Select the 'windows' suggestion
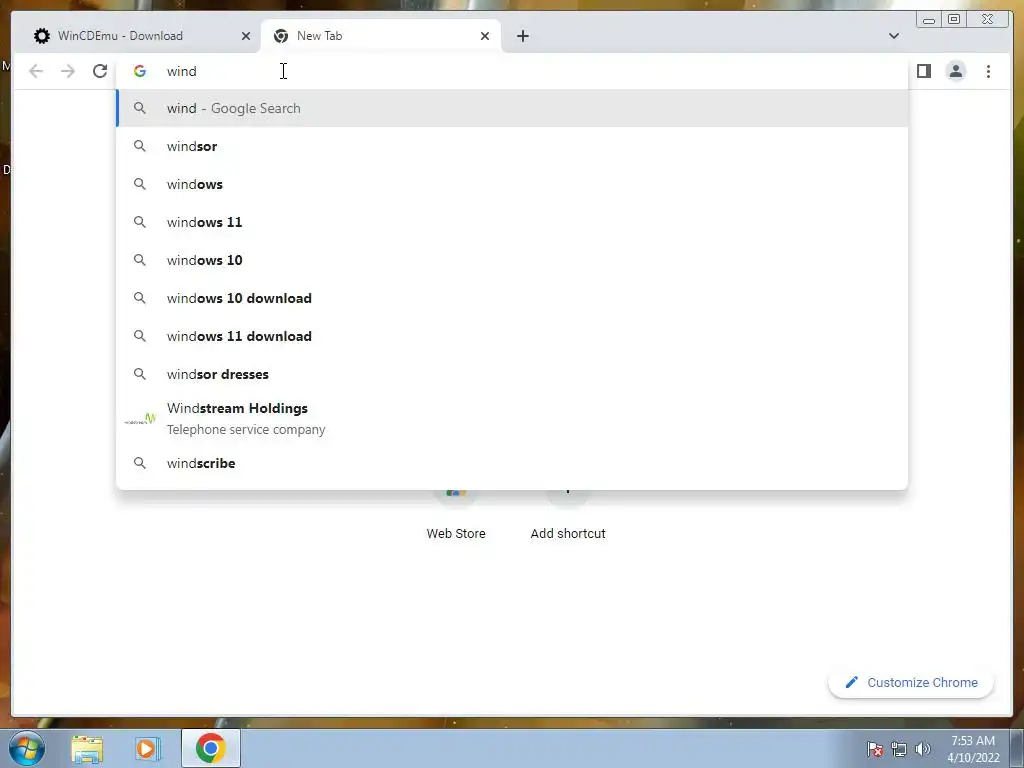 pos(512,184)
